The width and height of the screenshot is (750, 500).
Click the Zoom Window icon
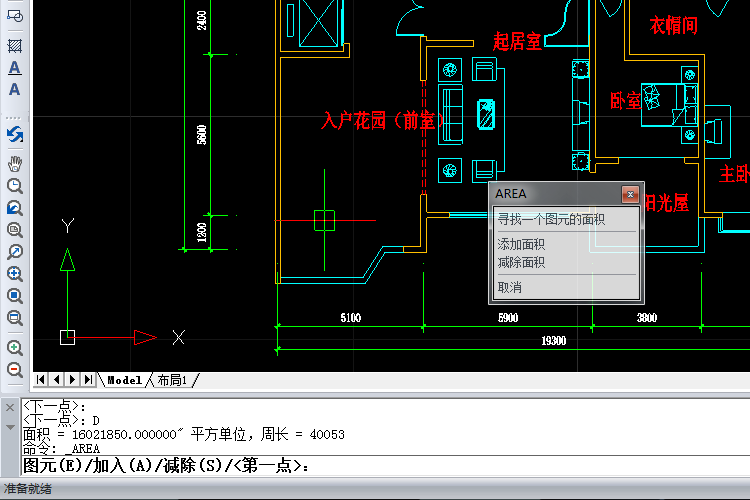point(15,230)
